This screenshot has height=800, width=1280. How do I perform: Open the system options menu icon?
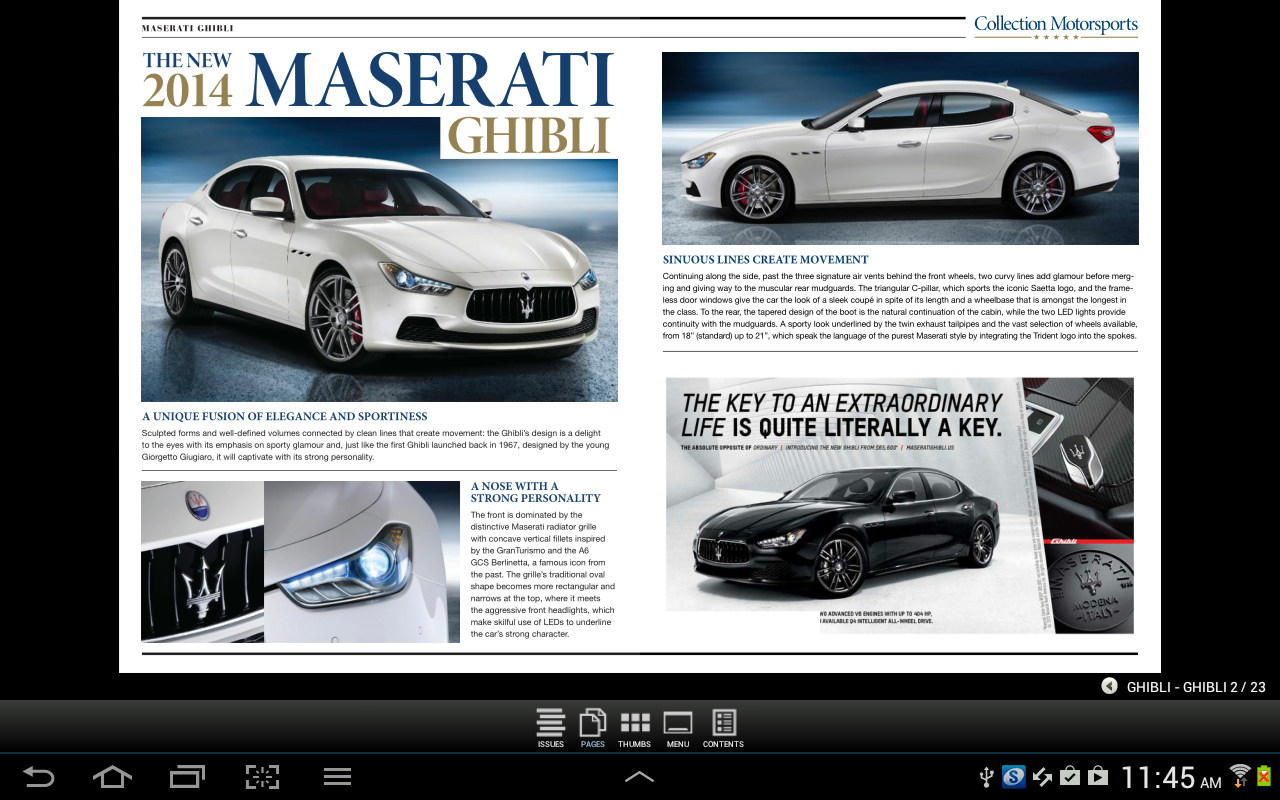[x=337, y=777]
